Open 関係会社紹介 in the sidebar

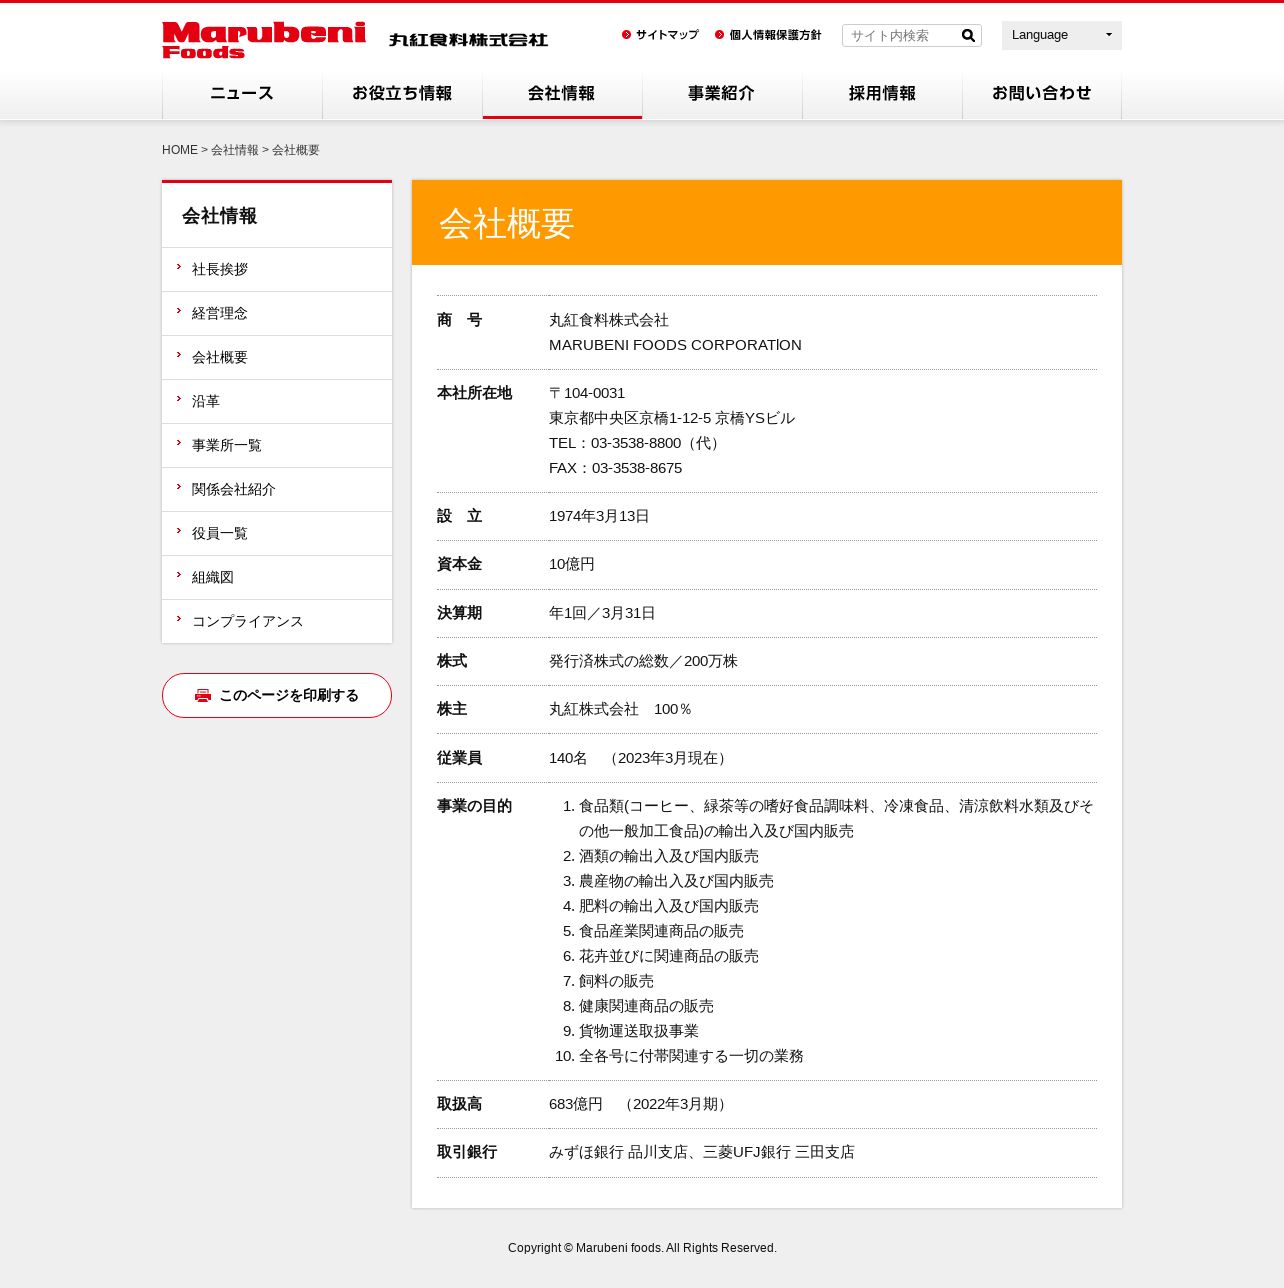(277, 490)
